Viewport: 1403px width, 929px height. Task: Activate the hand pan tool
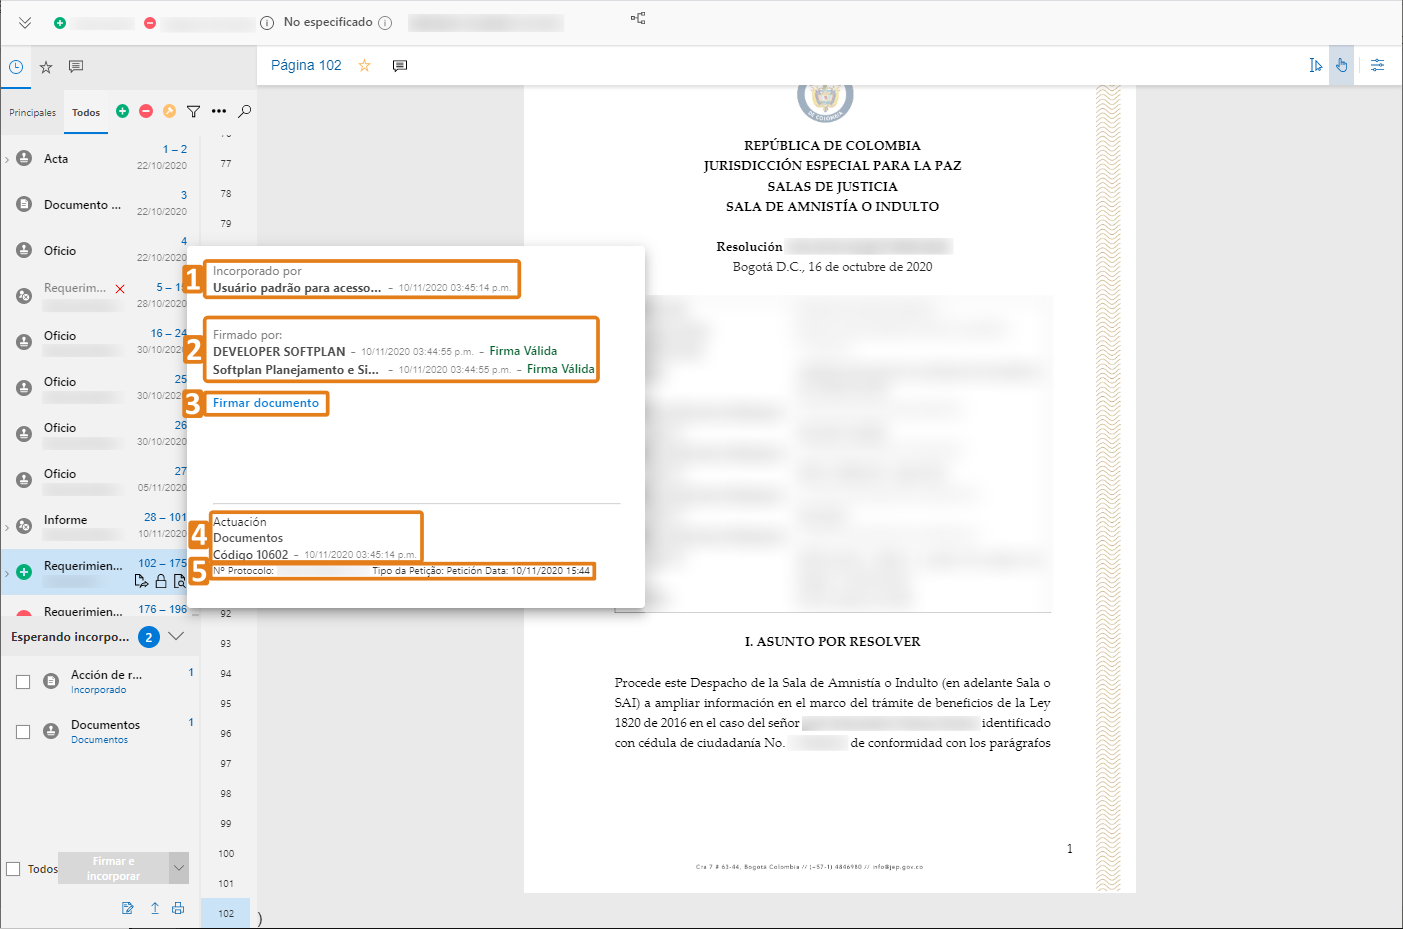[x=1342, y=65]
